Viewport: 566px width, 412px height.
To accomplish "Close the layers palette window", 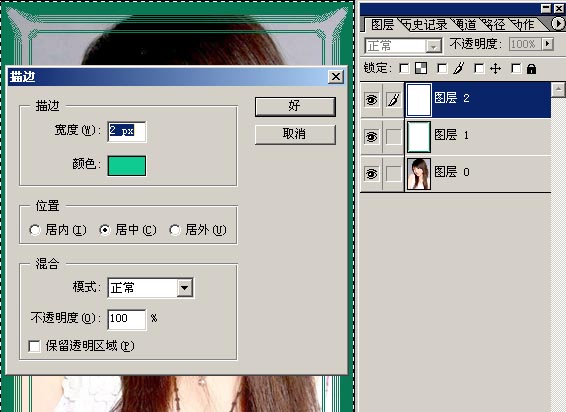I will [559, 8].
